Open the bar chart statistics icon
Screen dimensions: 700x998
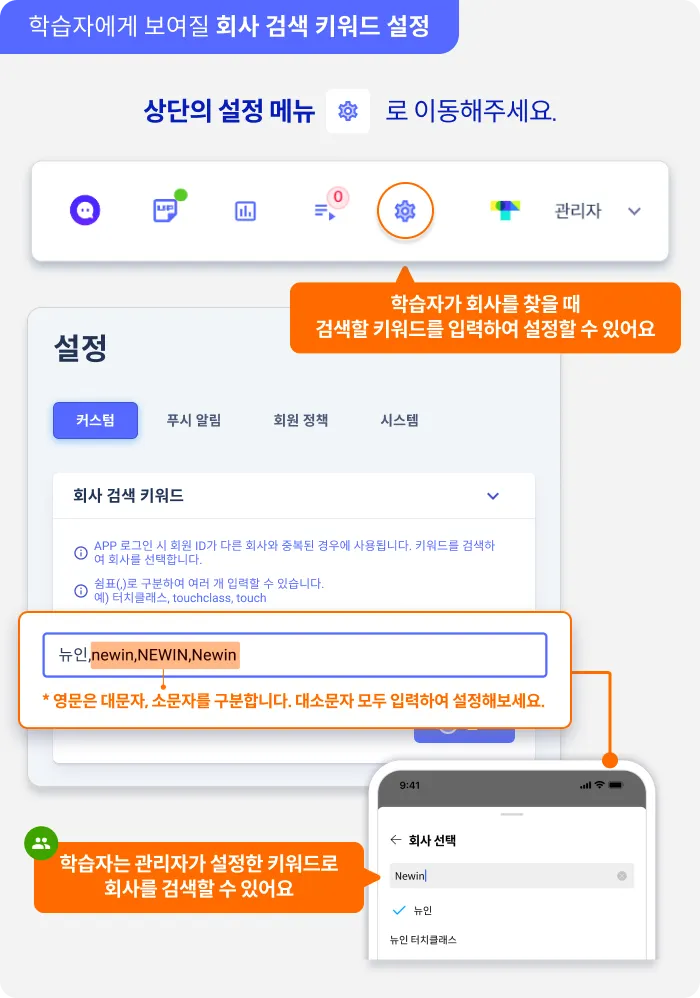tap(246, 211)
